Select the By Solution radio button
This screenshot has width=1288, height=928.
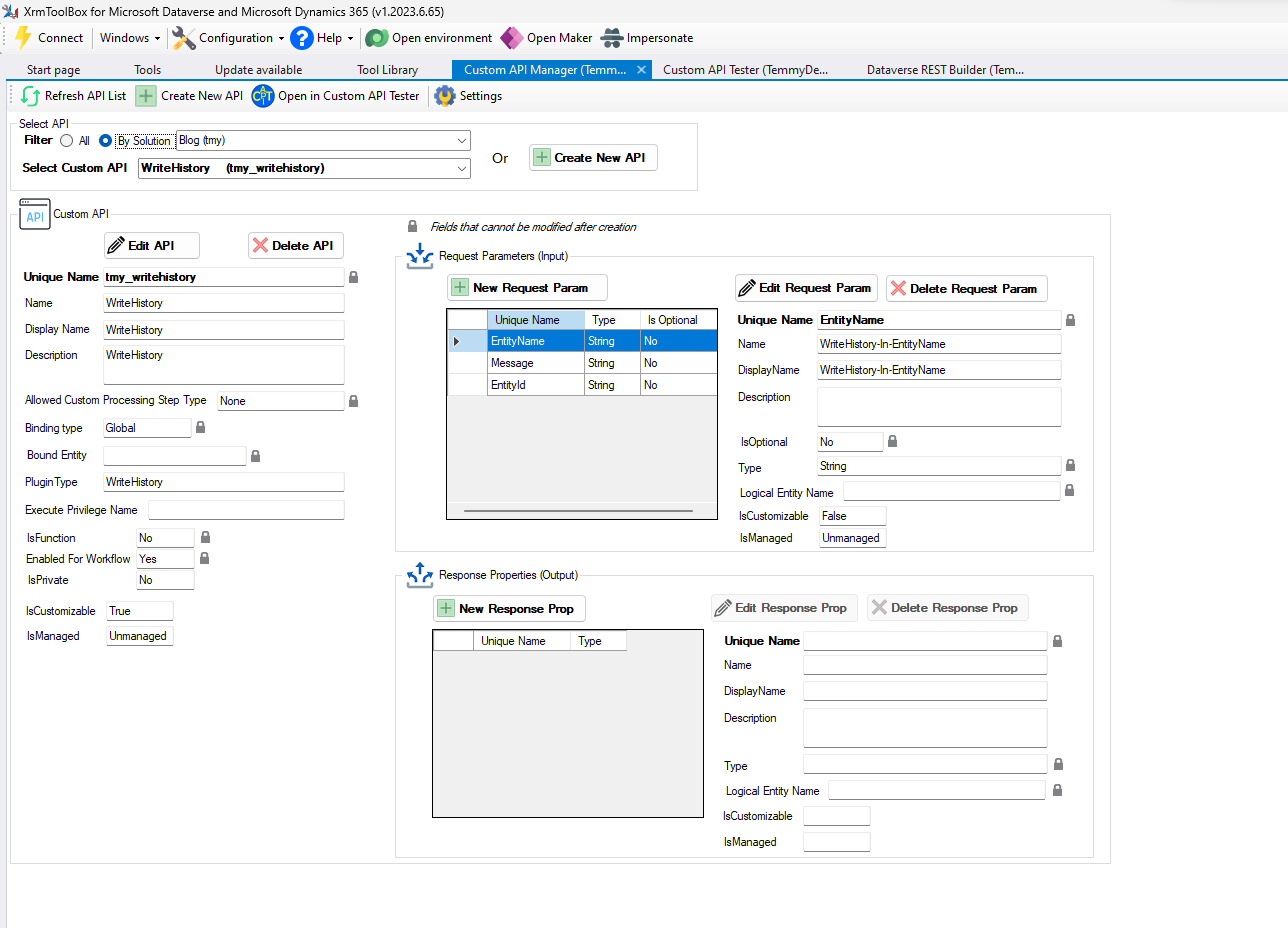click(x=105, y=141)
